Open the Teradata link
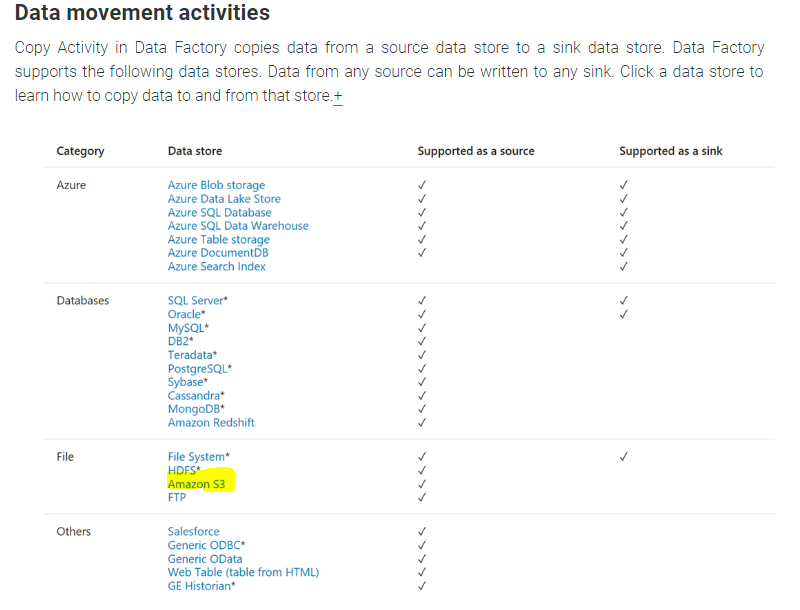The width and height of the screenshot is (800, 610). click(x=192, y=355)
